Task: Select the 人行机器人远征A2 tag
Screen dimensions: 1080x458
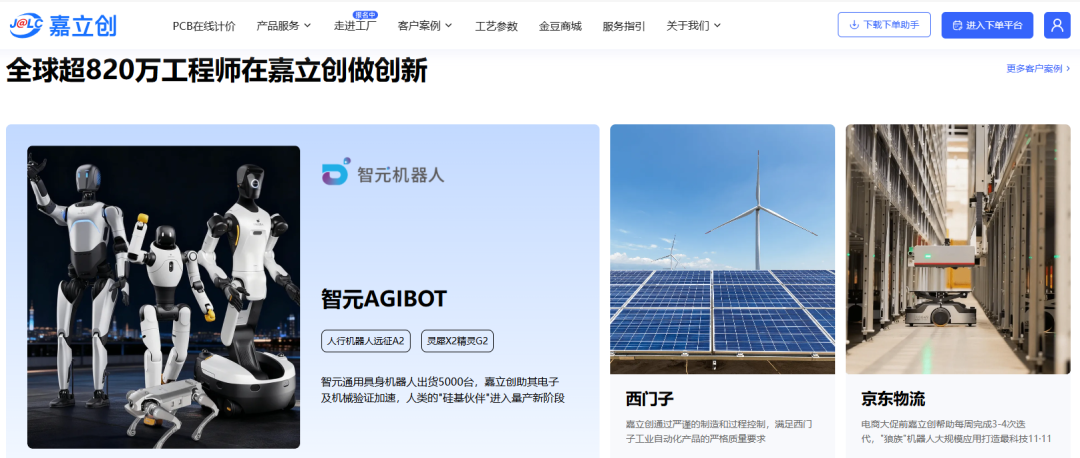Action: click(366, 341)
